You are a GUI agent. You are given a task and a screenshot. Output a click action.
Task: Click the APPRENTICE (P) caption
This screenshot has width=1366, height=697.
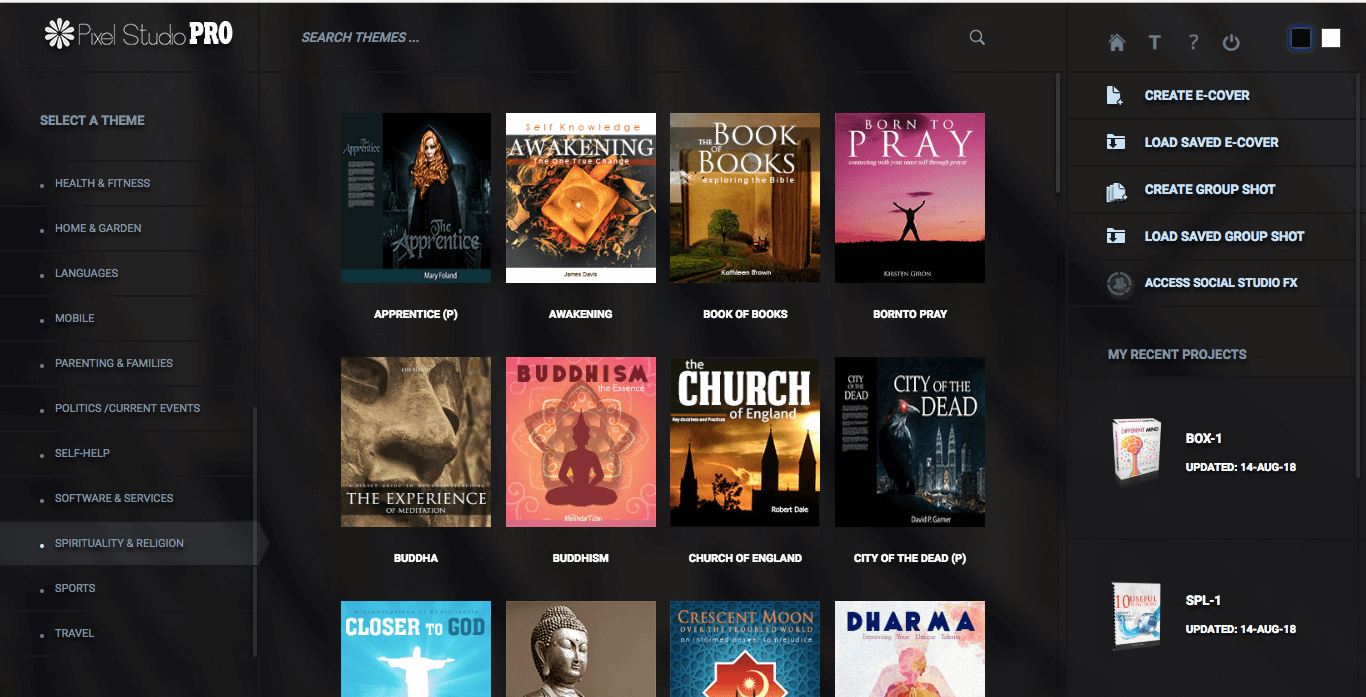click(416, 314)
